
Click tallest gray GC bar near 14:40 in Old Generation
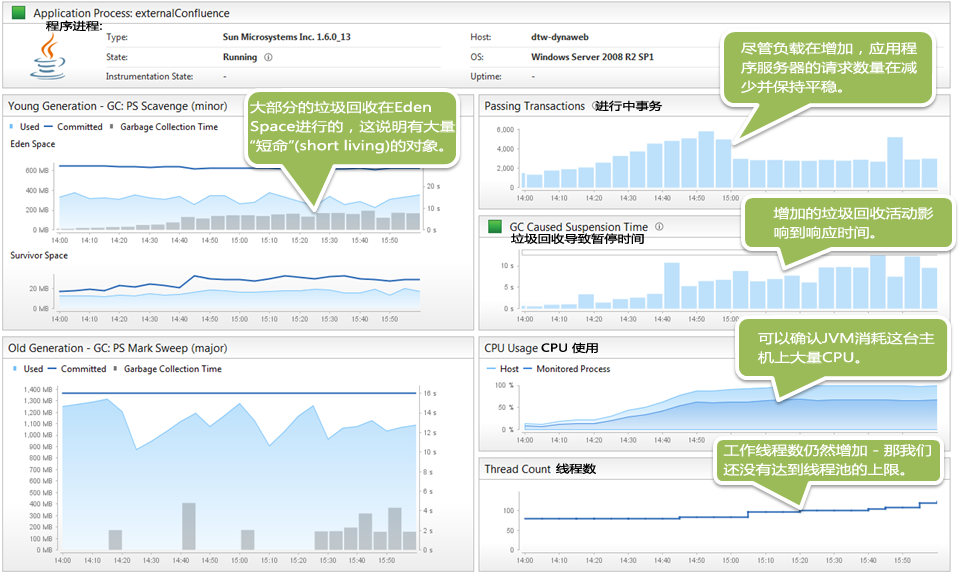(x=189, y=526)
